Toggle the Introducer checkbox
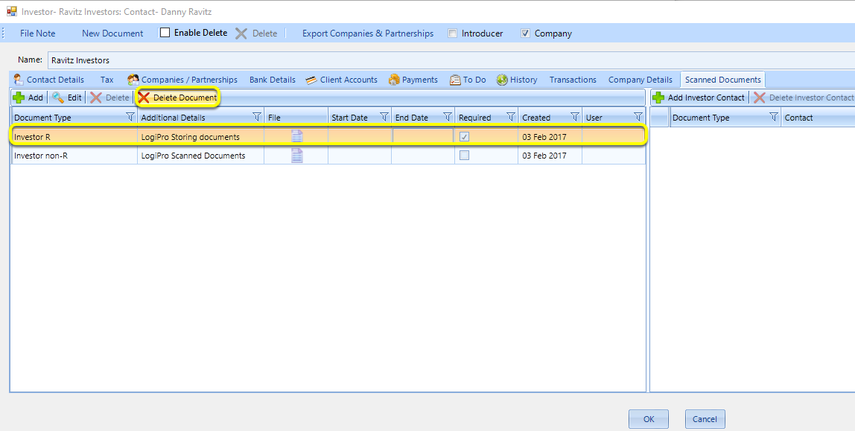The height and width of the screenshot is (431, 855). (x=452, y=33)
